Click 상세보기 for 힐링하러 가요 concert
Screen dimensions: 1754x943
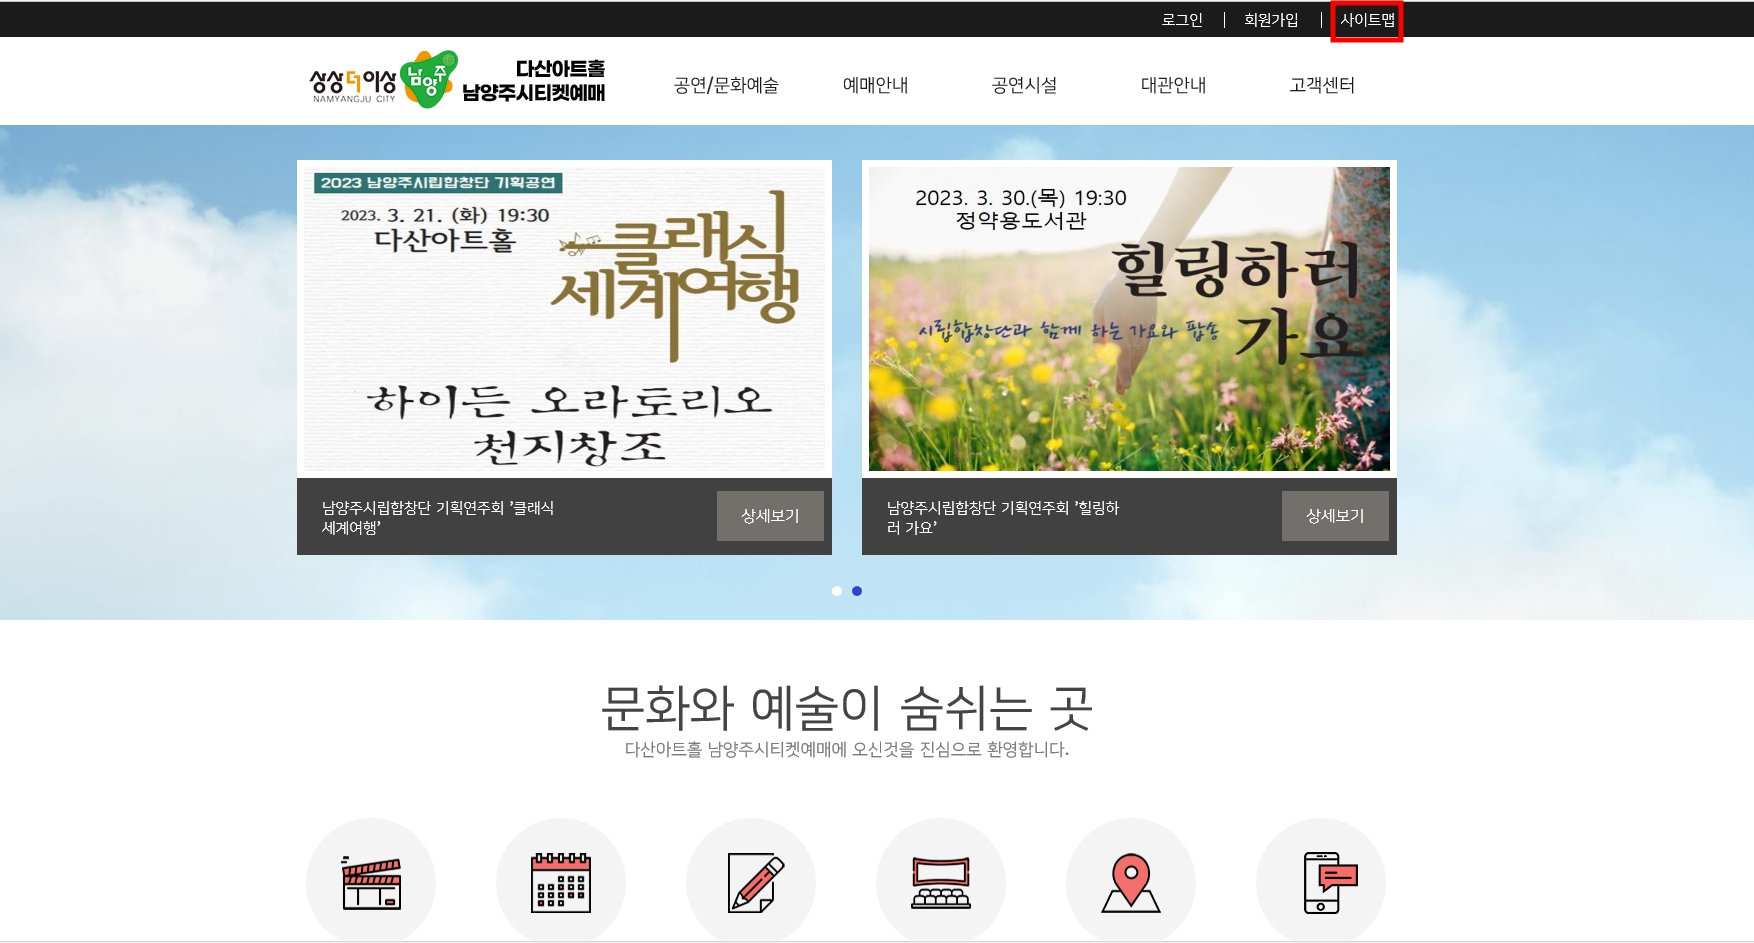coord(1335,516)
